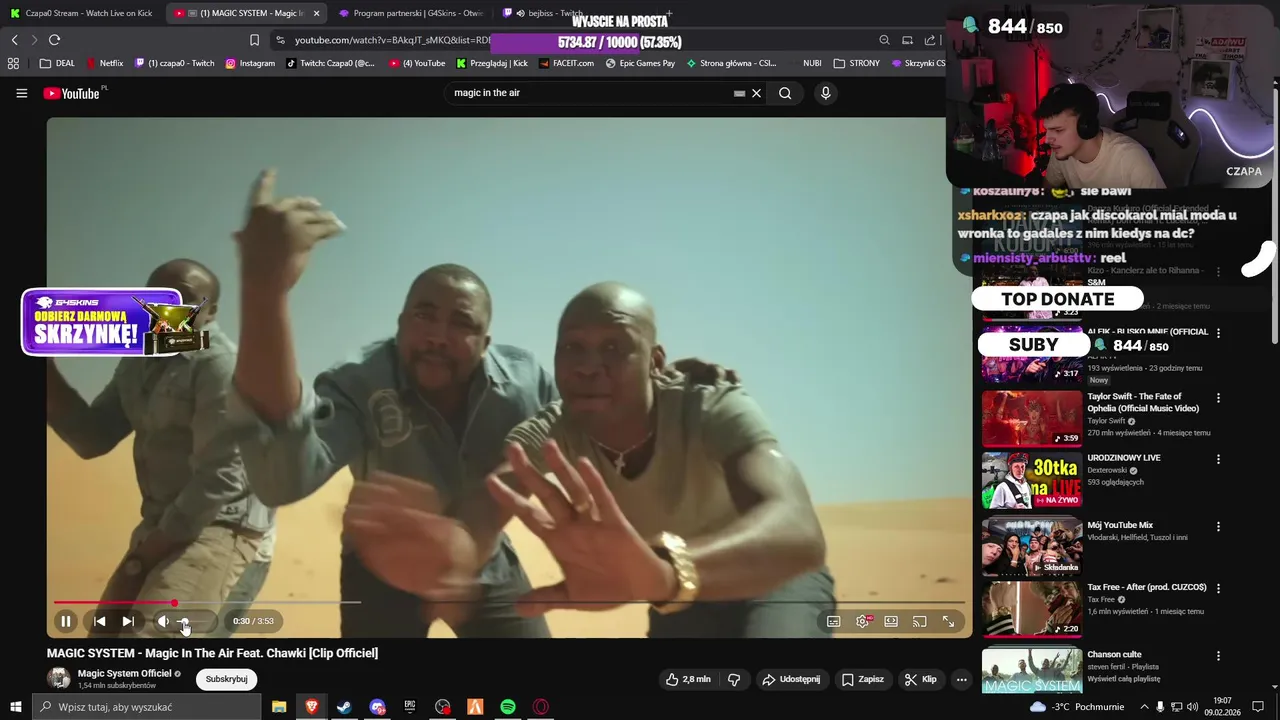Viewport: 1280px width, 720px height.
Task: Open Instagram bookmark
Action: [250, 63]
